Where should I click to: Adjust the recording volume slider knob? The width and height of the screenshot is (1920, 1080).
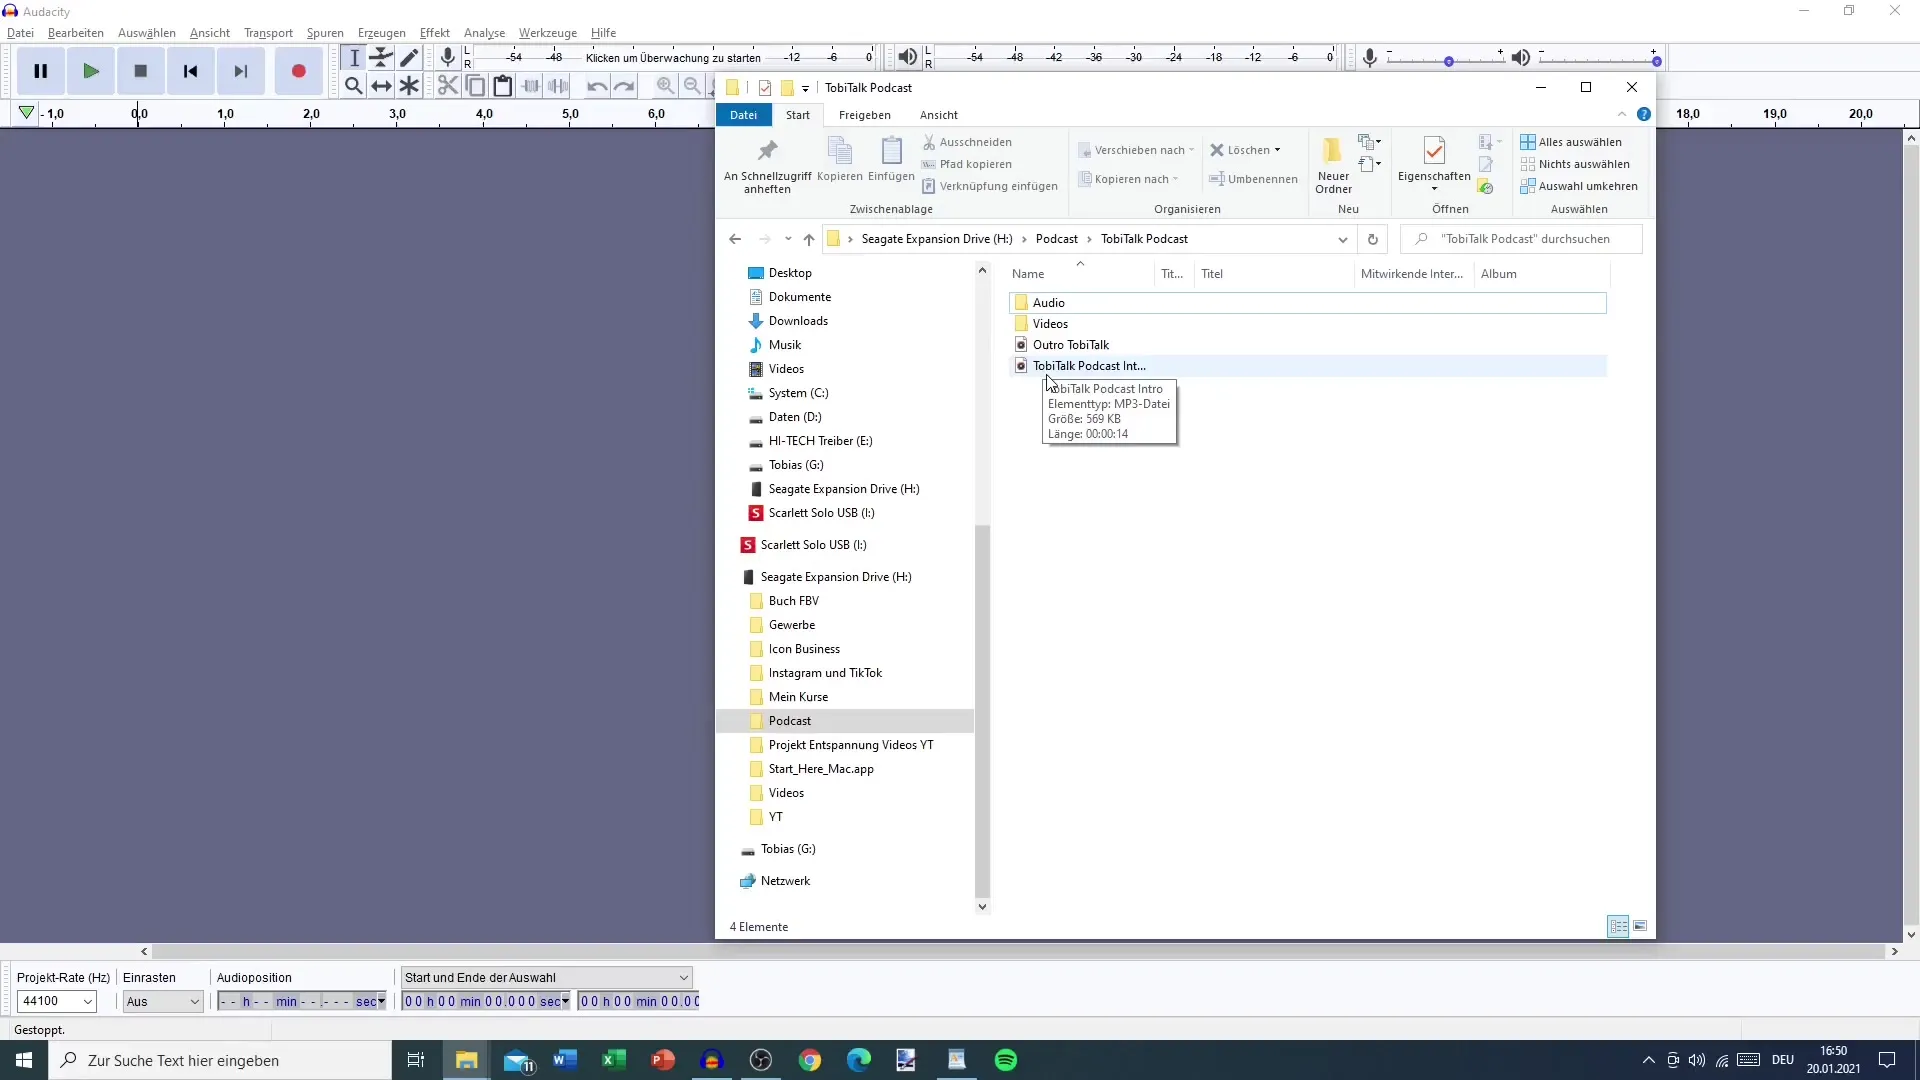[1449, 62]
